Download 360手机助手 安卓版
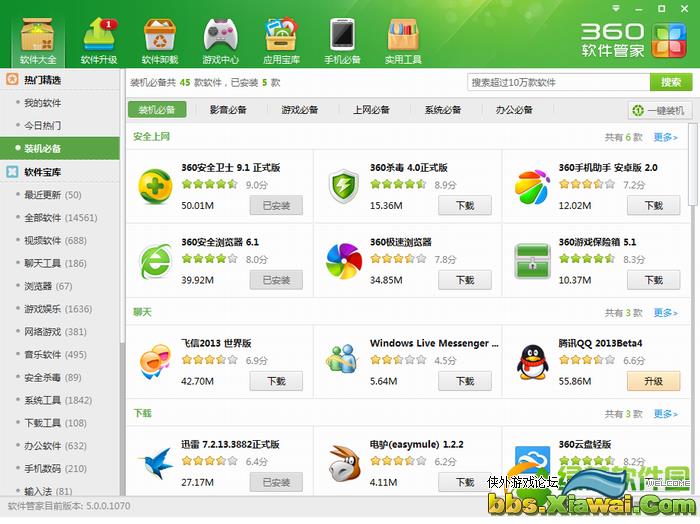Viewport: 700px width, 524px height. tap(654, 205)
